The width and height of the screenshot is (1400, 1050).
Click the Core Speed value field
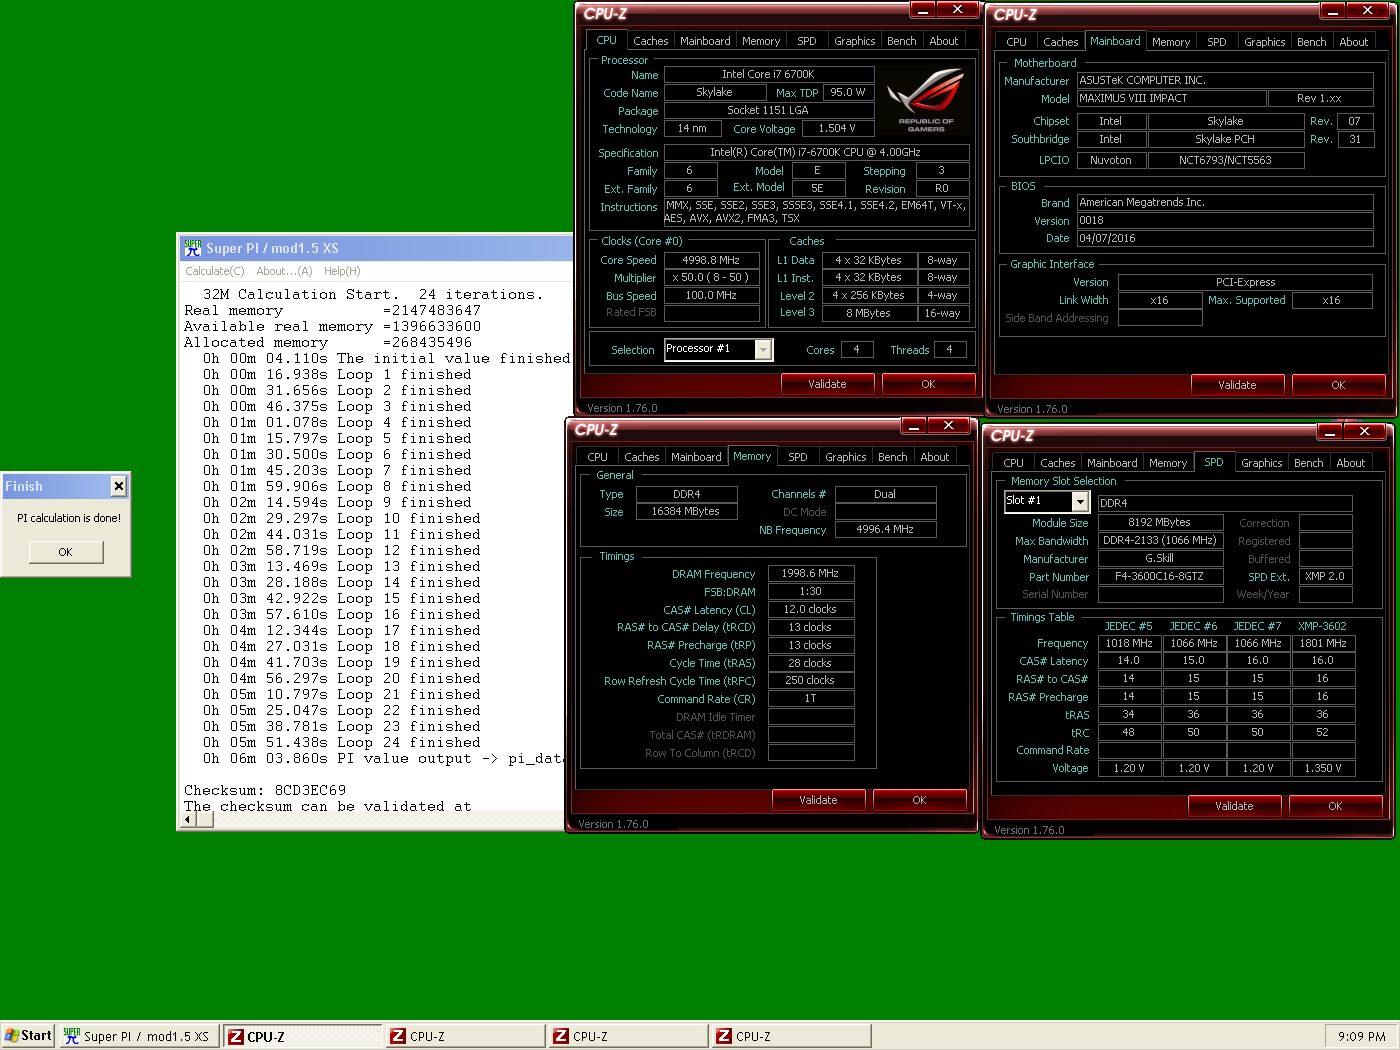711,260
